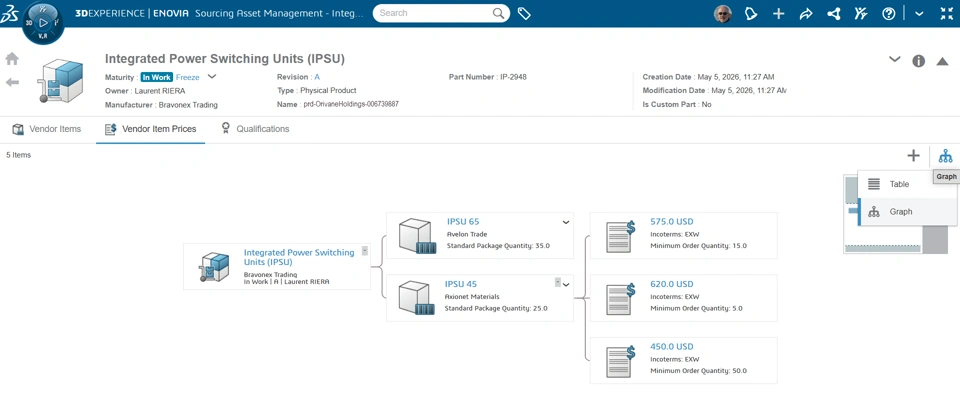Open the 3DEXPERIENCE compass
The image size is (960, 404).
pyautogui.click(x=42, y=23)
